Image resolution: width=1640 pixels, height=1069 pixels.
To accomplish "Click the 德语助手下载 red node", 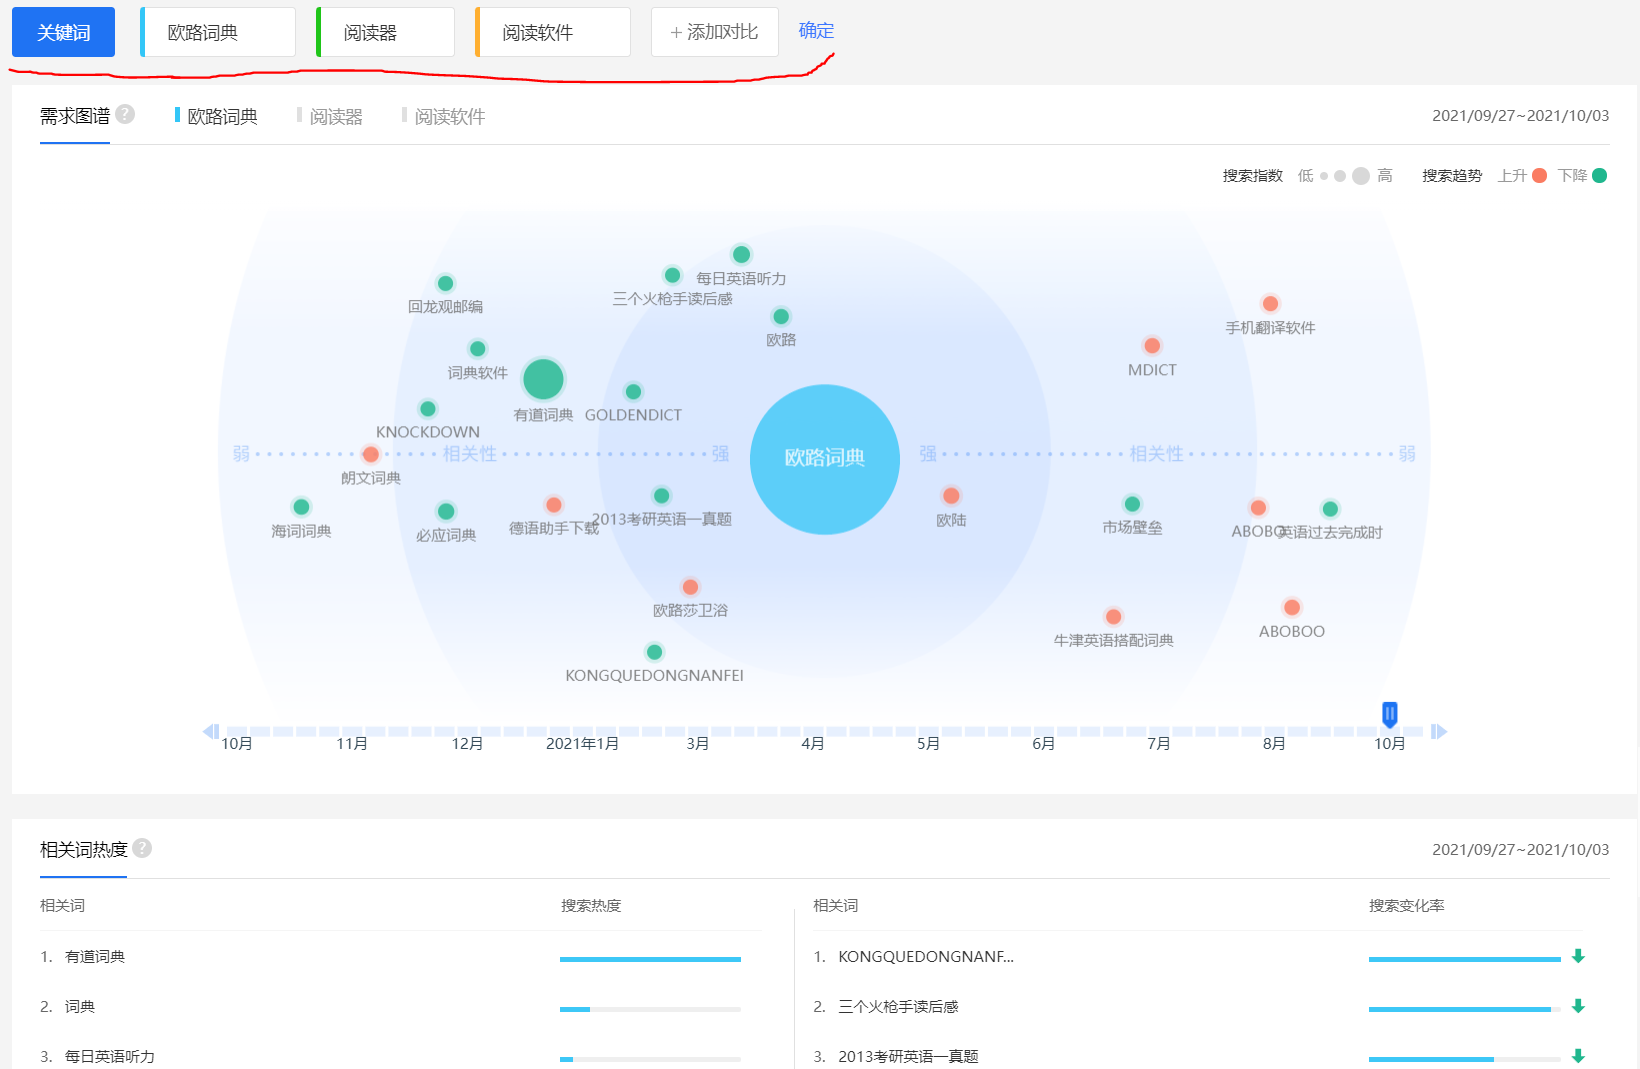I will click(554, 505).
